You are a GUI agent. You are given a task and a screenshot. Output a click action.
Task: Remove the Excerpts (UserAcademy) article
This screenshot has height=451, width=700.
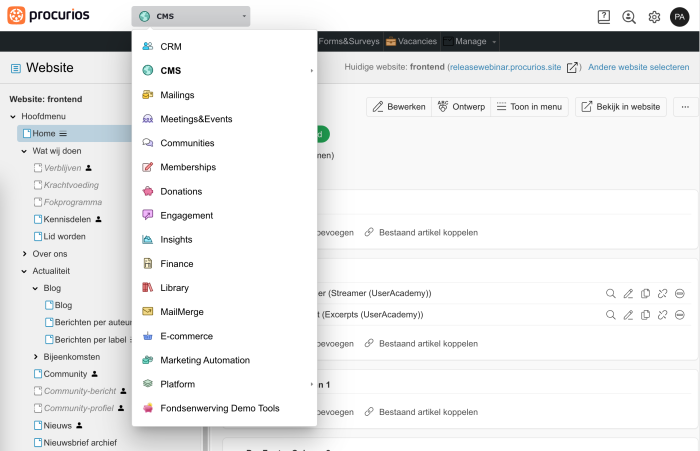pyautogui.click(x=679, y=315)
